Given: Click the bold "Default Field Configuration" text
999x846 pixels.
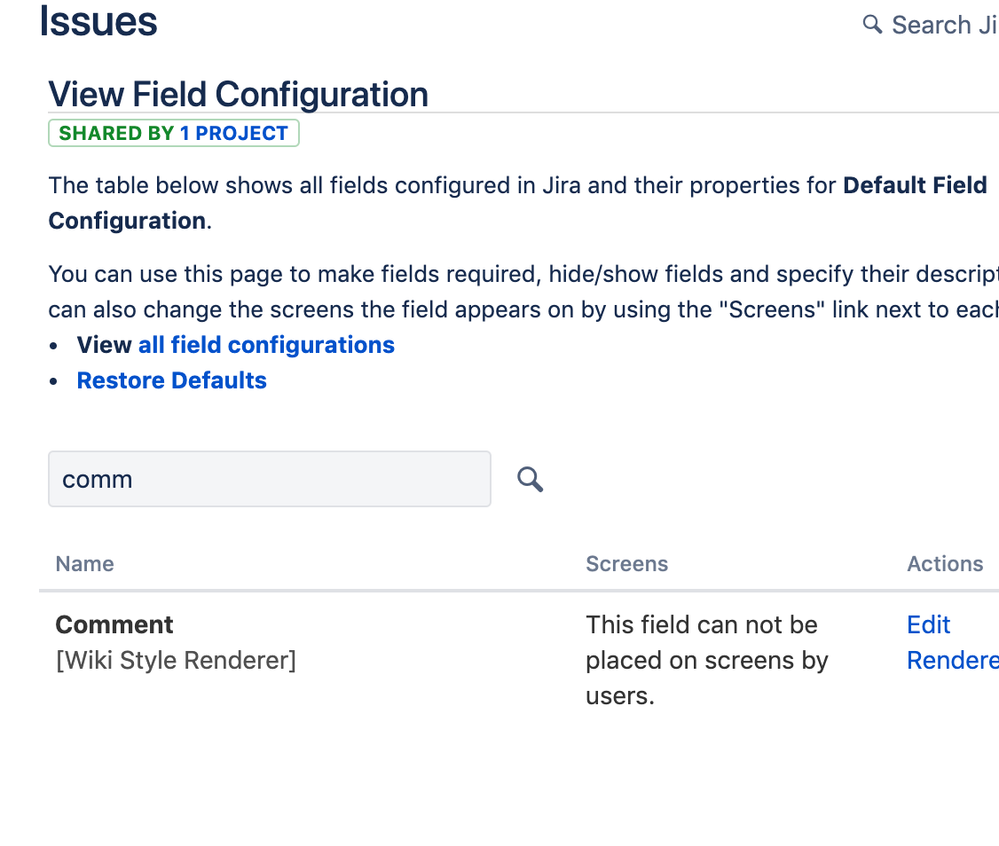Looking at the screenshot, I should (x=915, y=185).
